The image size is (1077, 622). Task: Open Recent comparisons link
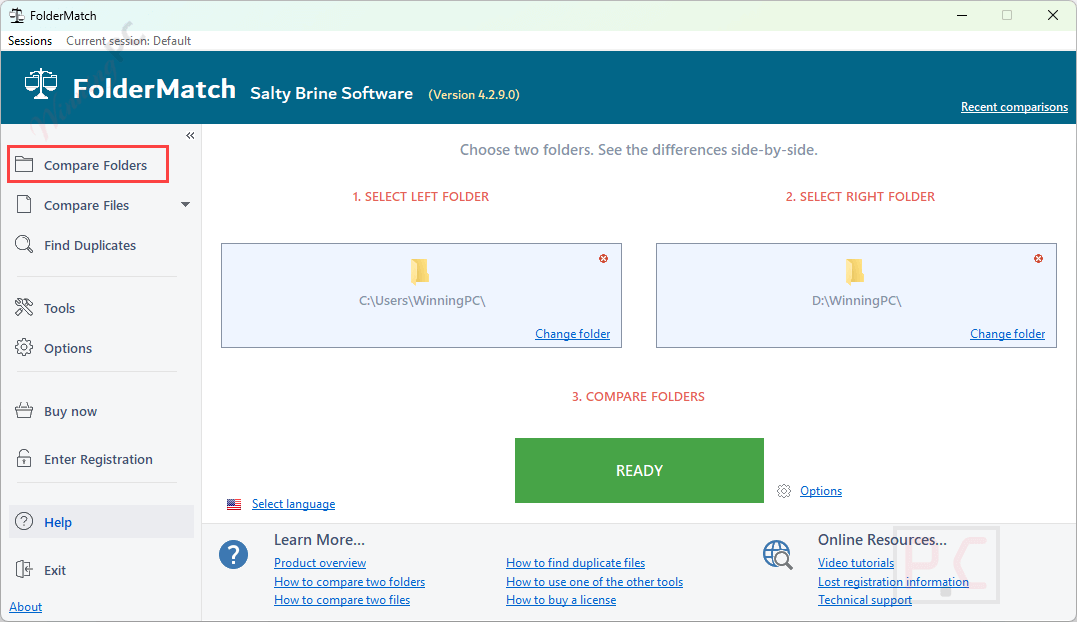pos(1014,107)
